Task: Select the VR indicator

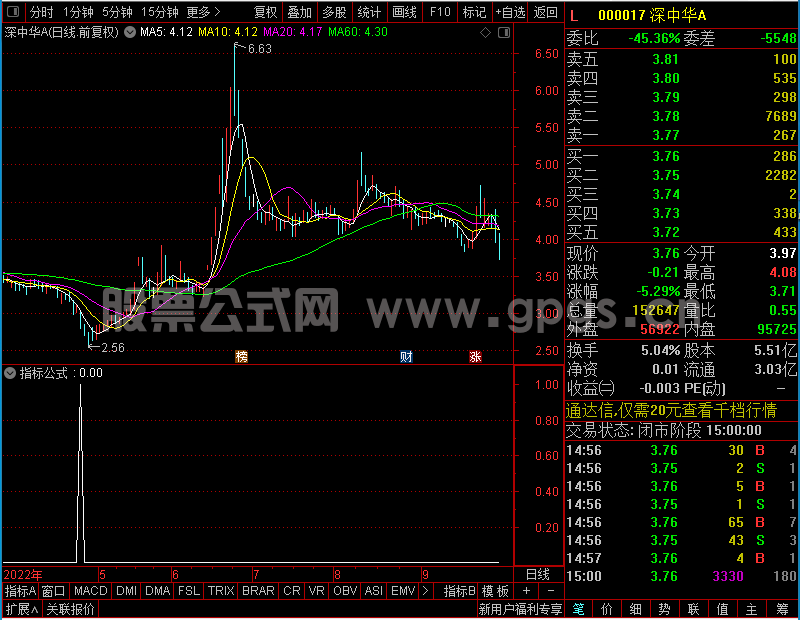Action: [x=316, y=591]
